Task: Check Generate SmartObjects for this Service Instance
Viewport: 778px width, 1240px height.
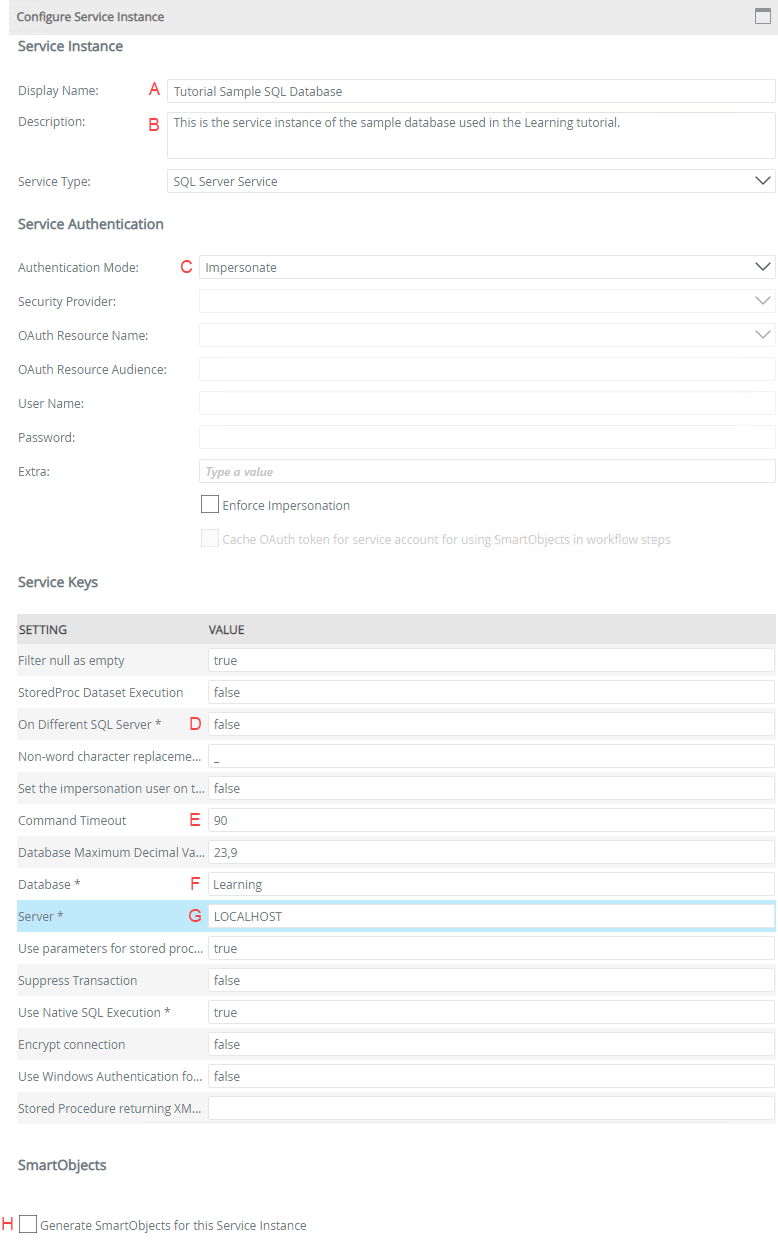Action: 28,1223
